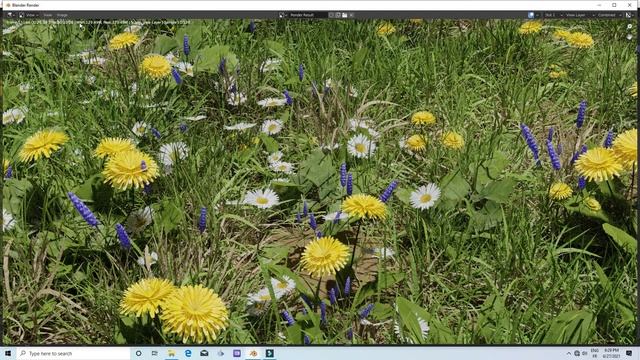Click the zoom magnifier gizmo on image
This screenshot has height=360, width=640.
(x=630, y=26)
